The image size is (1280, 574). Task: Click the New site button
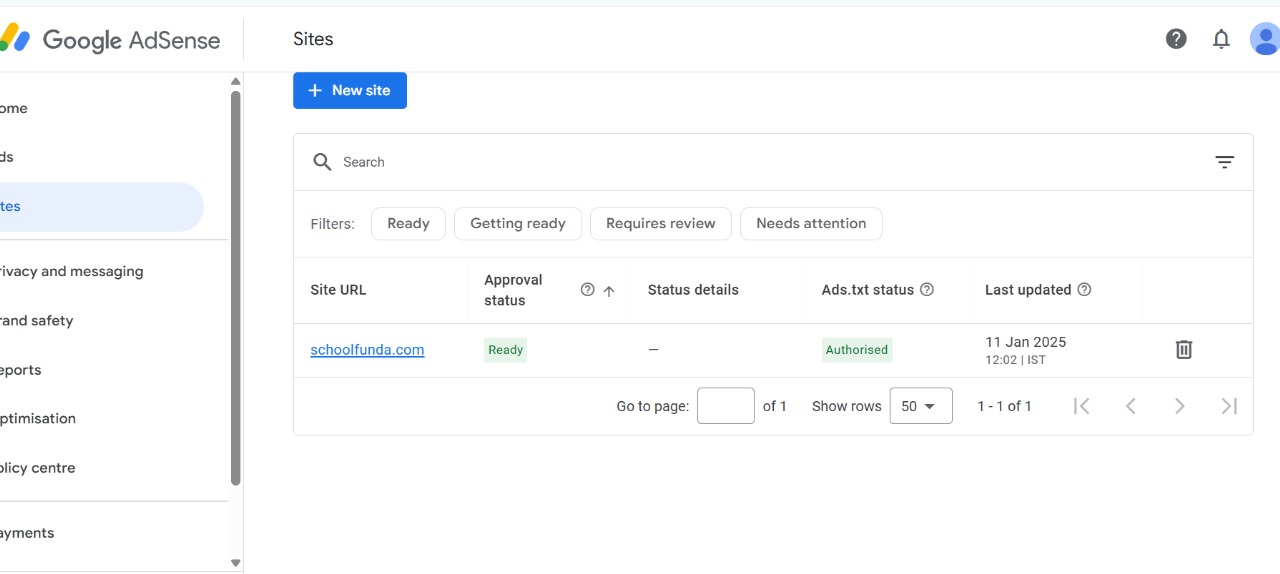pos(350,90)
